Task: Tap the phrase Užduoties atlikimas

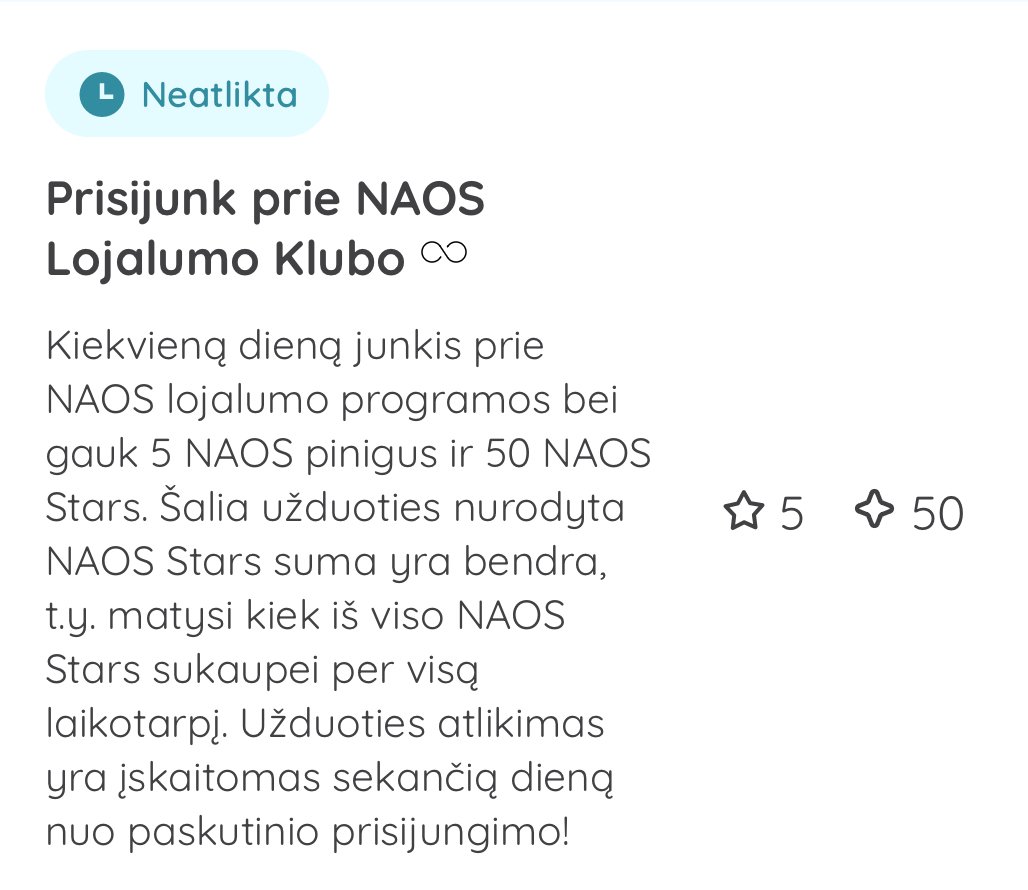Action: pos(422,724)
